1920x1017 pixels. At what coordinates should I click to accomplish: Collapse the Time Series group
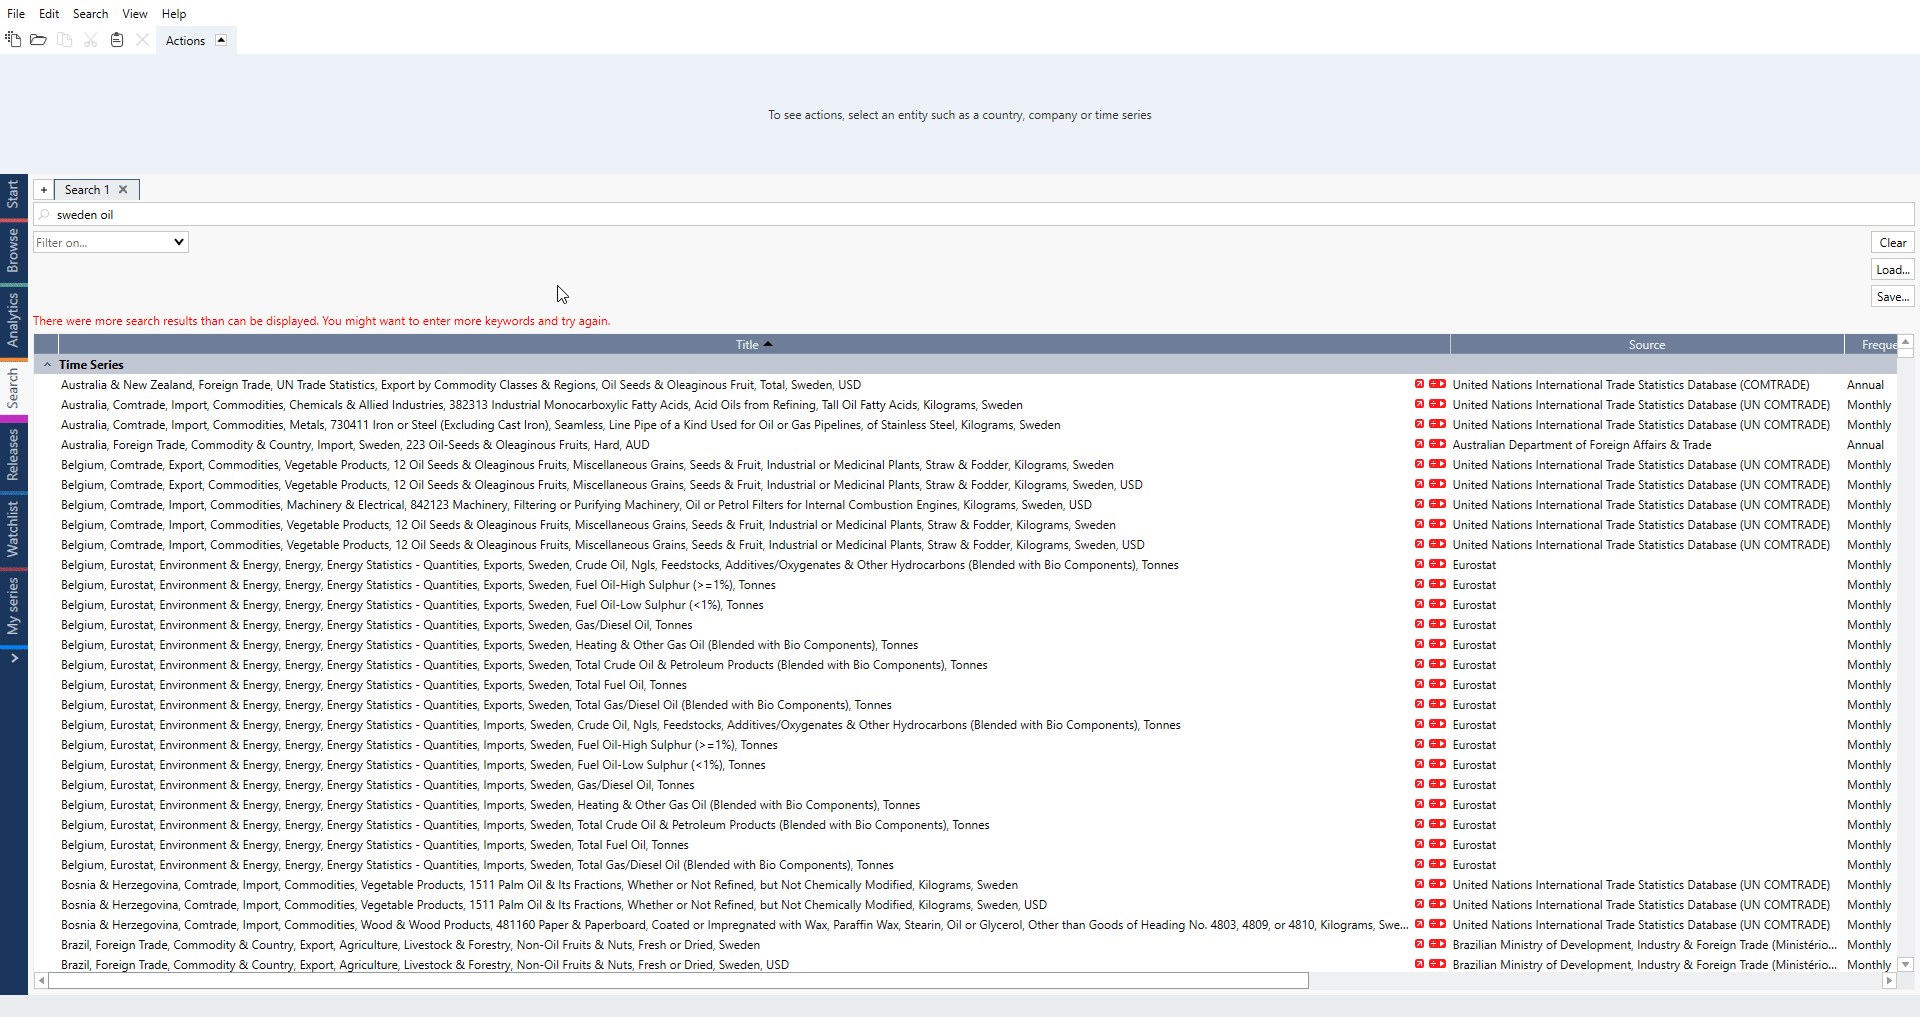point(47,365)
